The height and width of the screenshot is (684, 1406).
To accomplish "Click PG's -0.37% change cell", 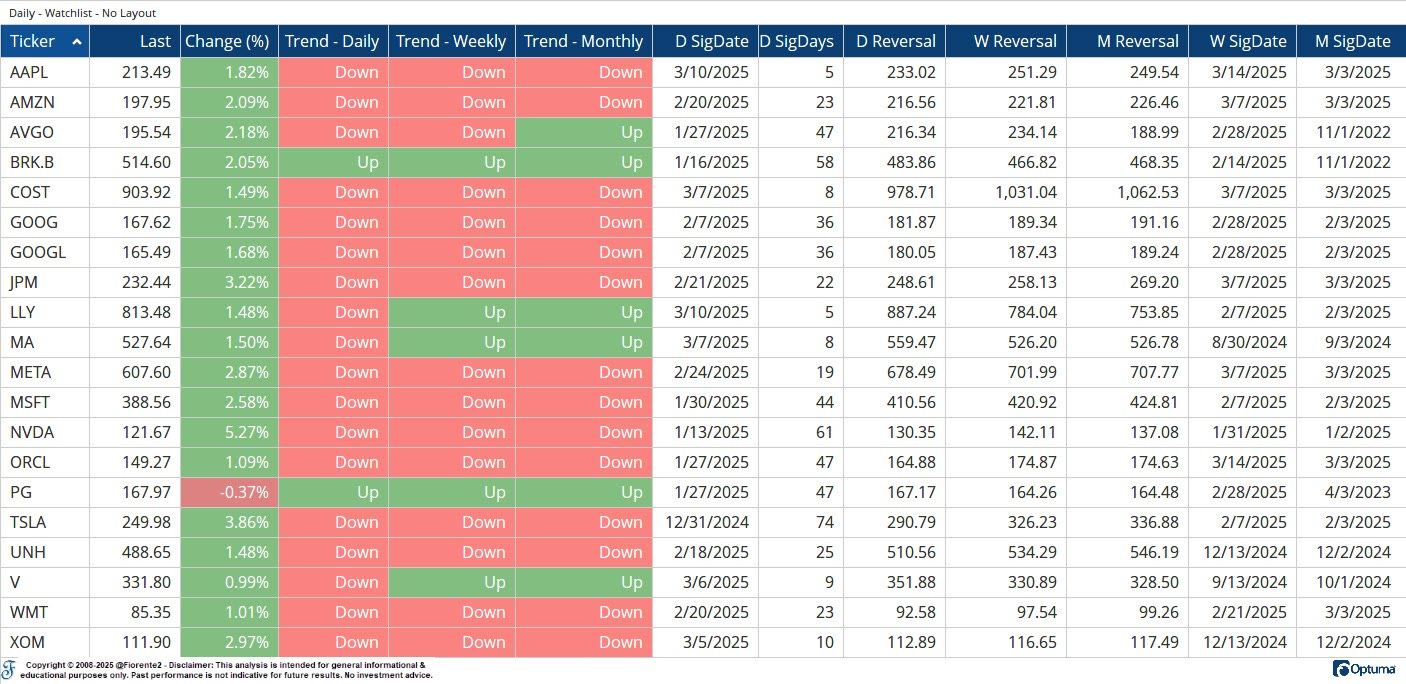I will tap(229, 492).
